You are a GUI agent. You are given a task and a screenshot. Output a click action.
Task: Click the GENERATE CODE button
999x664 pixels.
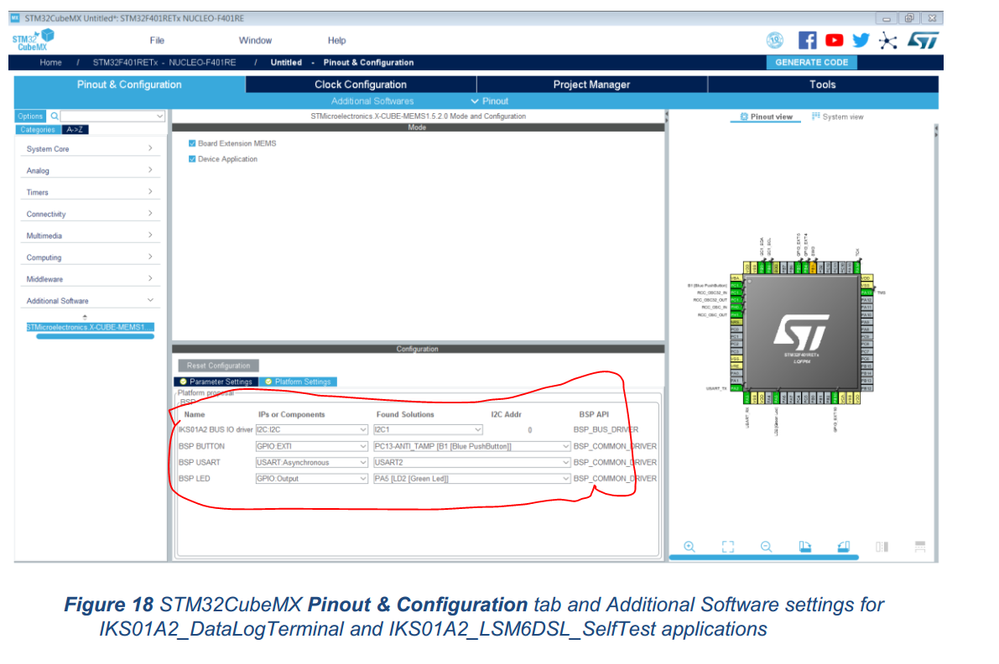click(812, 62)
